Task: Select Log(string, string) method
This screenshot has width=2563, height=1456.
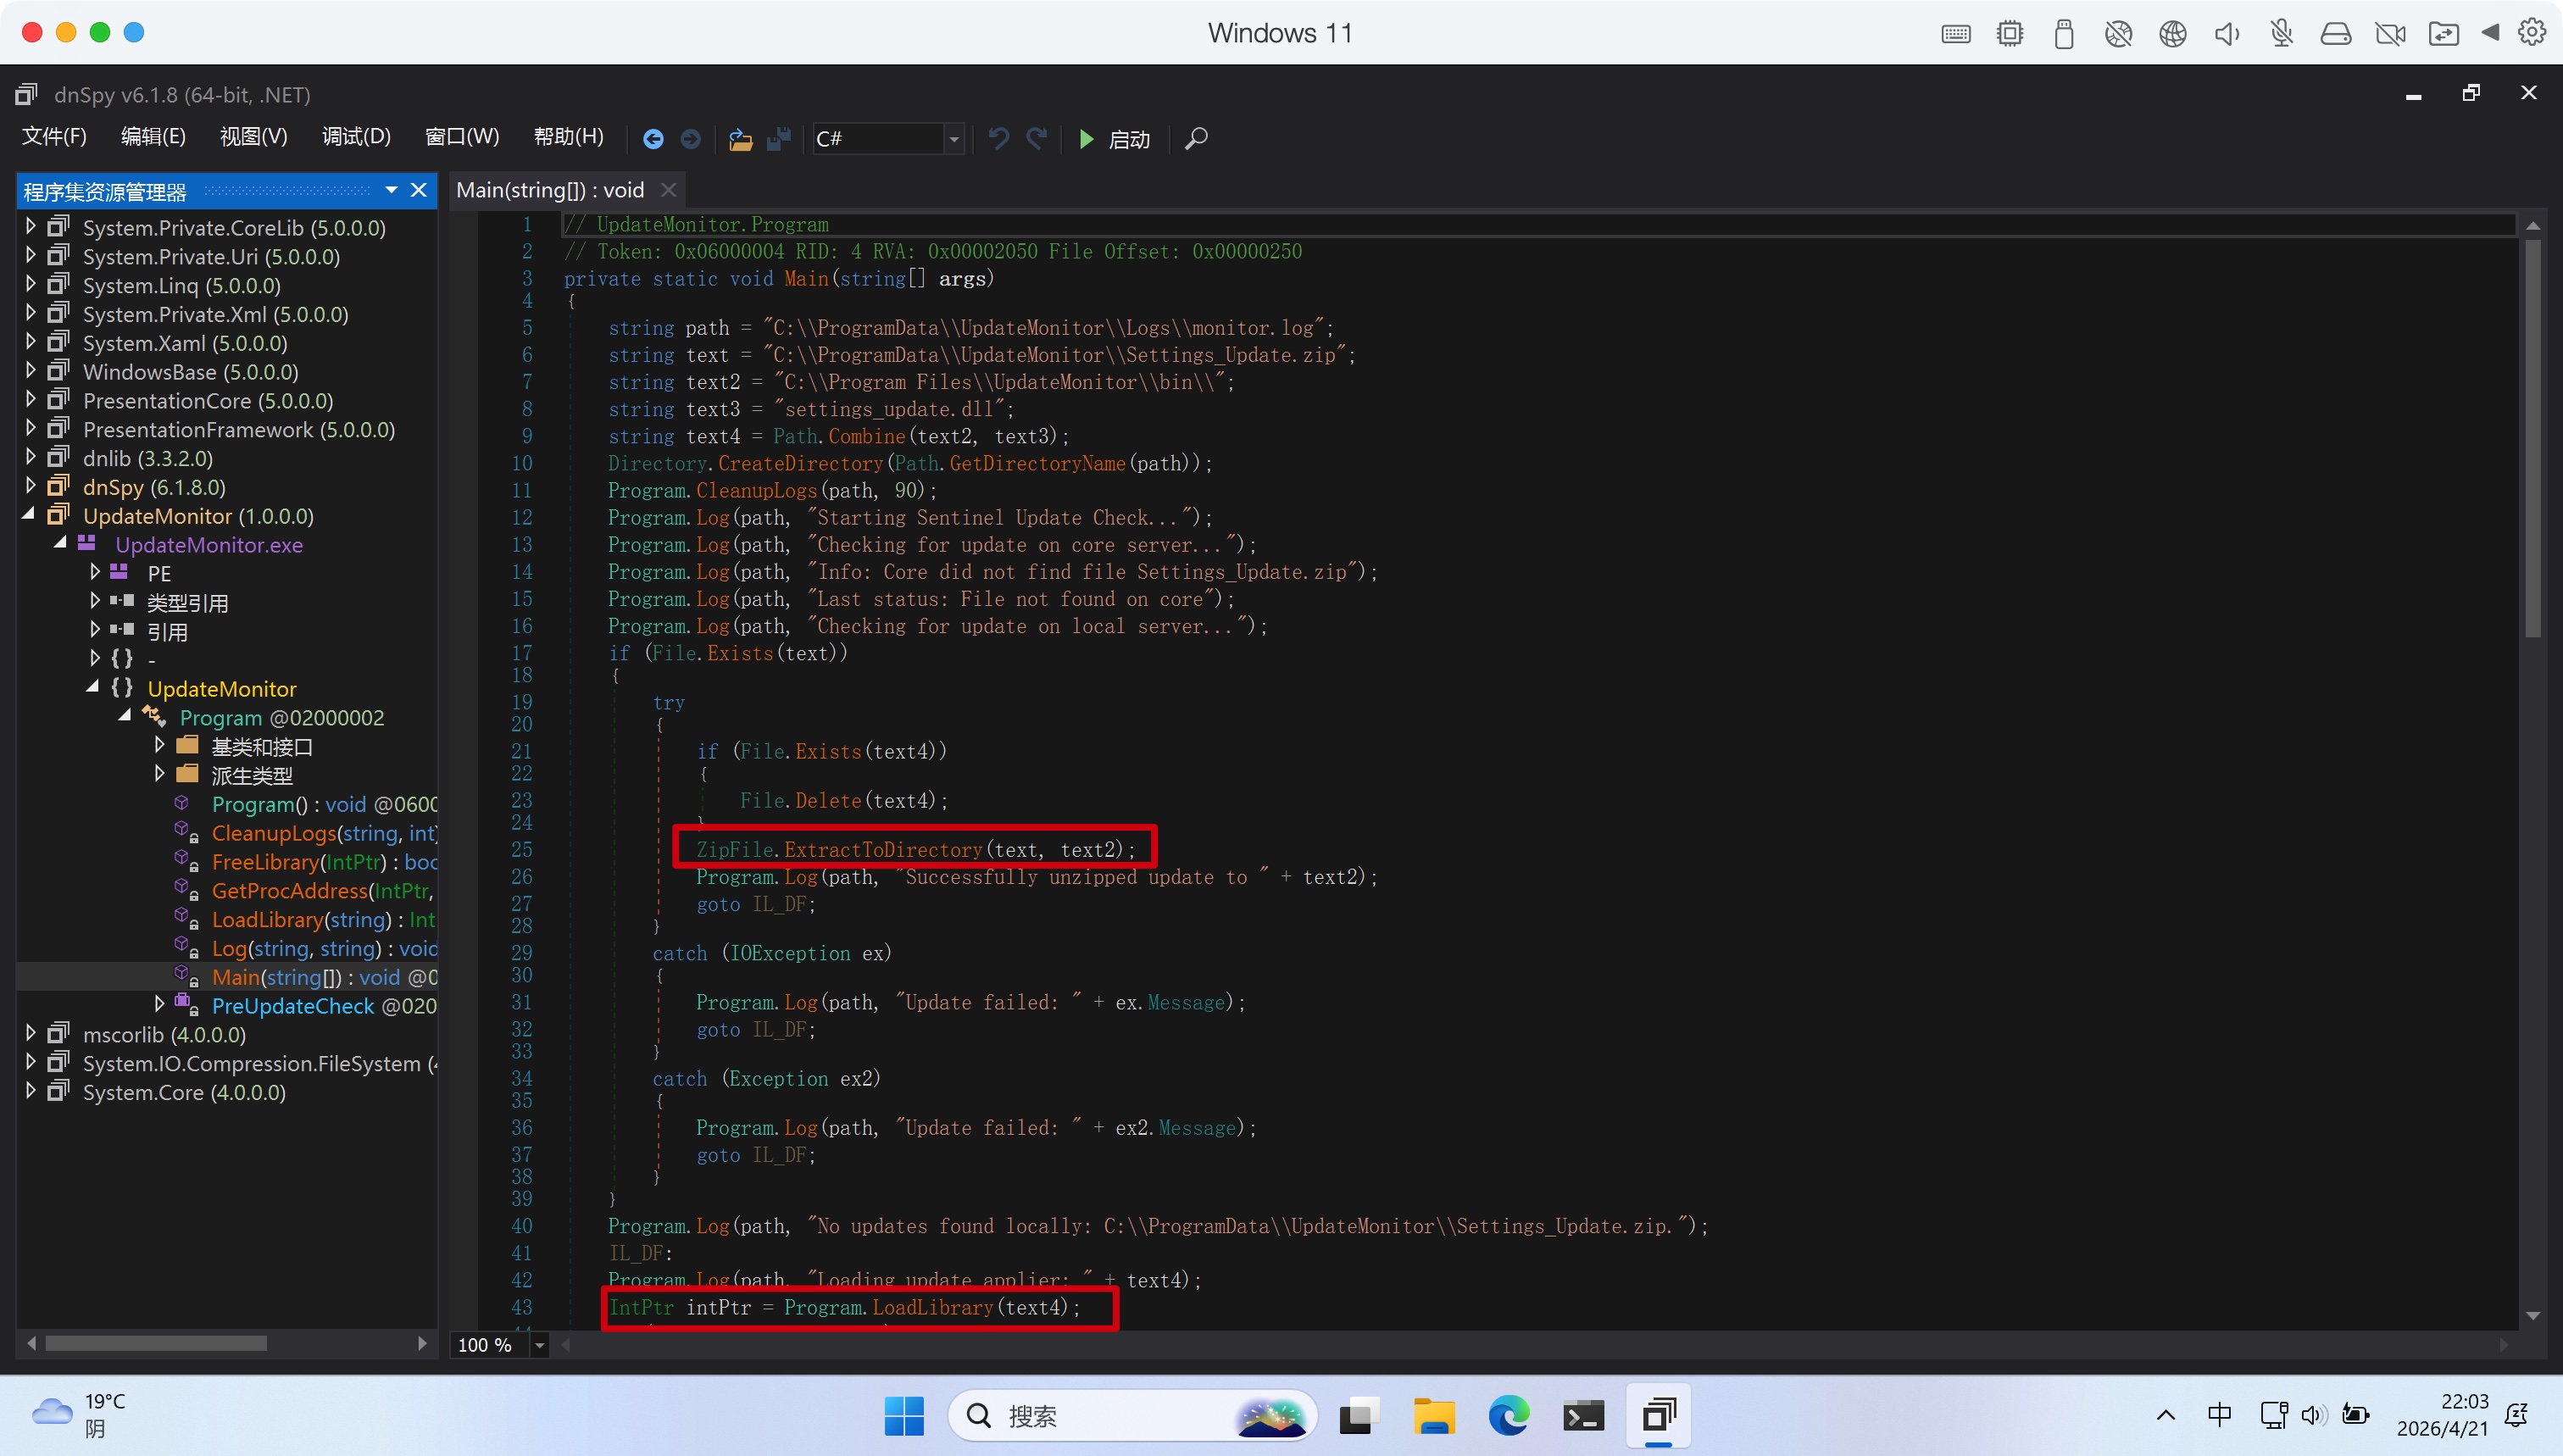Action: click(x=324, y=949)
